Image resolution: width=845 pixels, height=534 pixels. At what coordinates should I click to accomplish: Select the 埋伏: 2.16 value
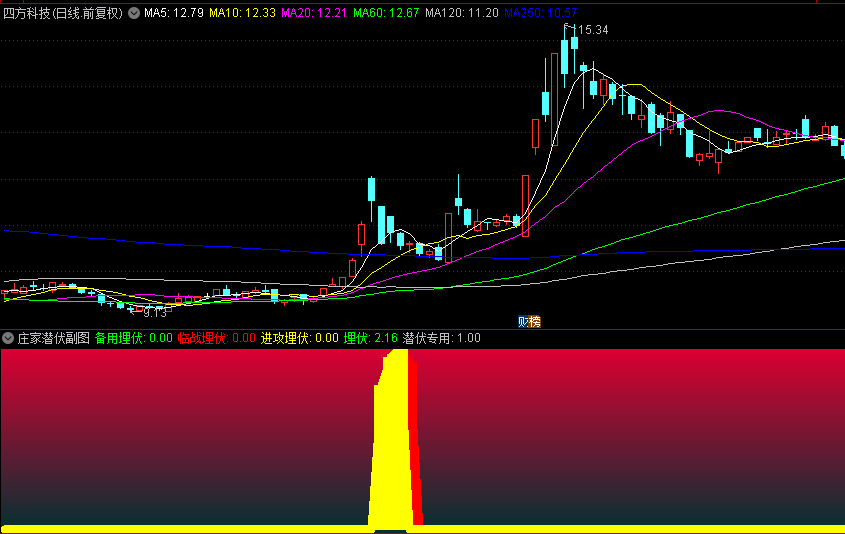[x=371, y=338]
